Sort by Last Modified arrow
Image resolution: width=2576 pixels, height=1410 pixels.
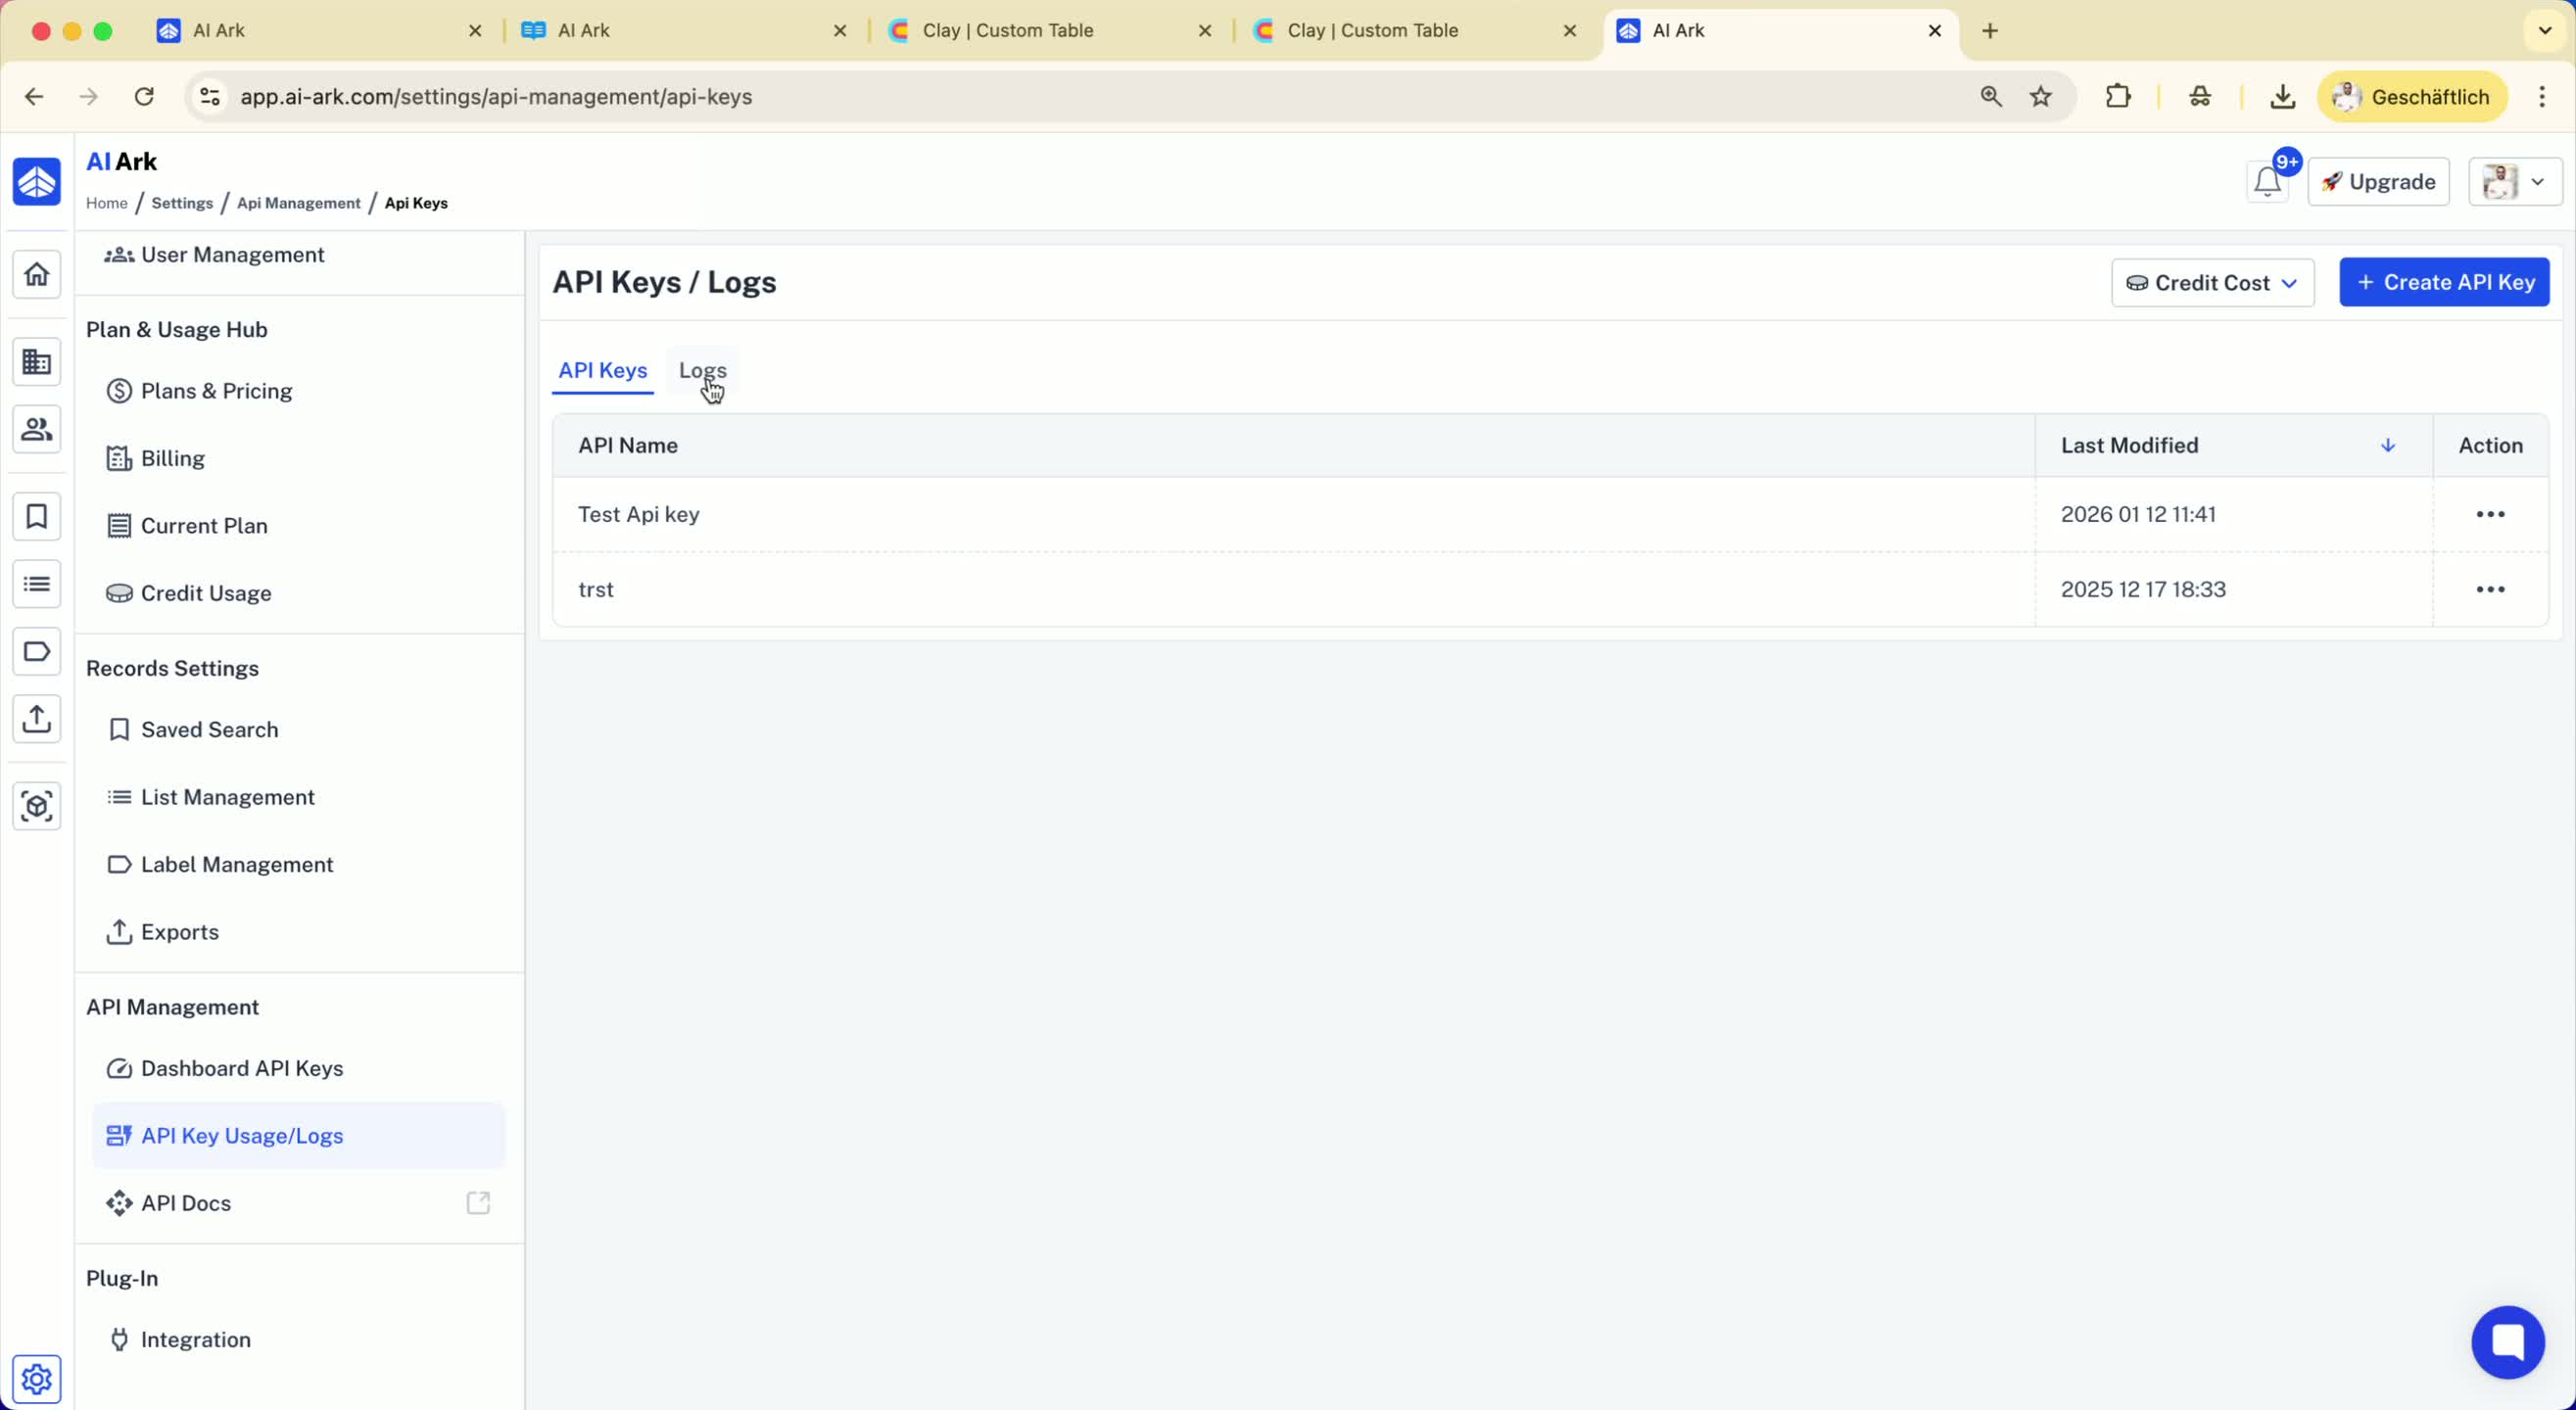coord(2387,446)
